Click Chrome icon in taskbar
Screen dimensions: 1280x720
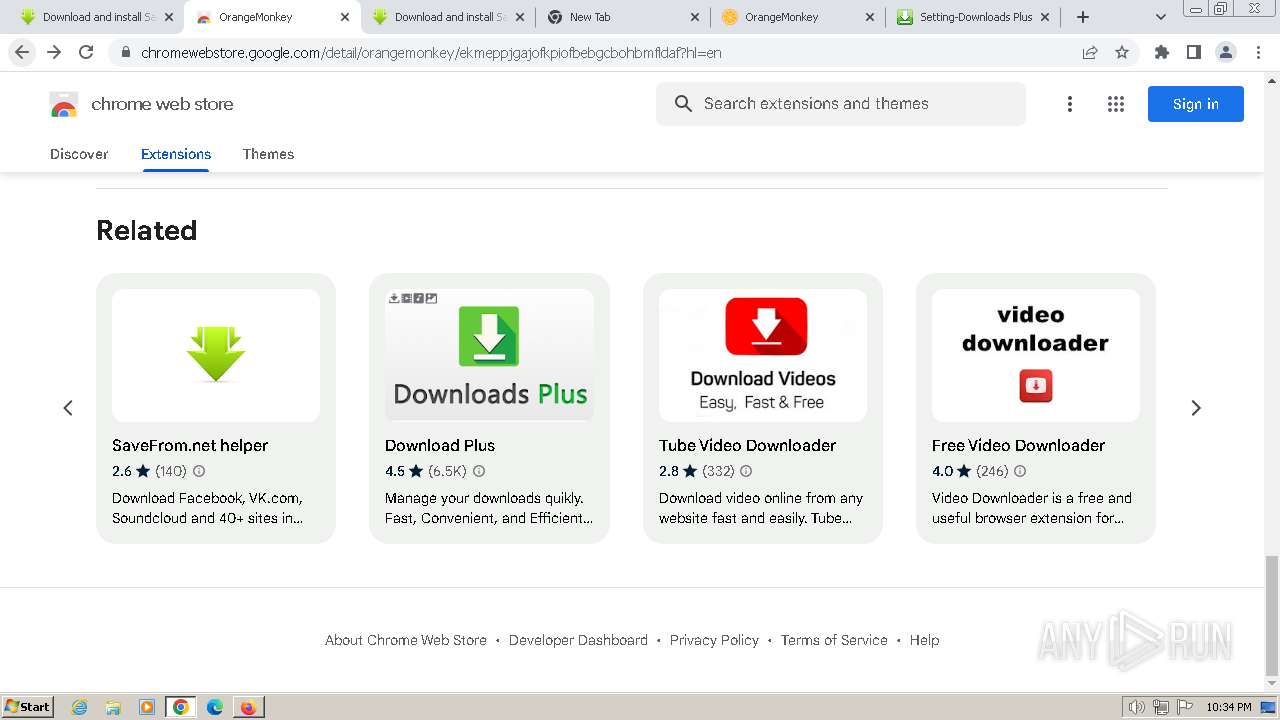(181, 707)
